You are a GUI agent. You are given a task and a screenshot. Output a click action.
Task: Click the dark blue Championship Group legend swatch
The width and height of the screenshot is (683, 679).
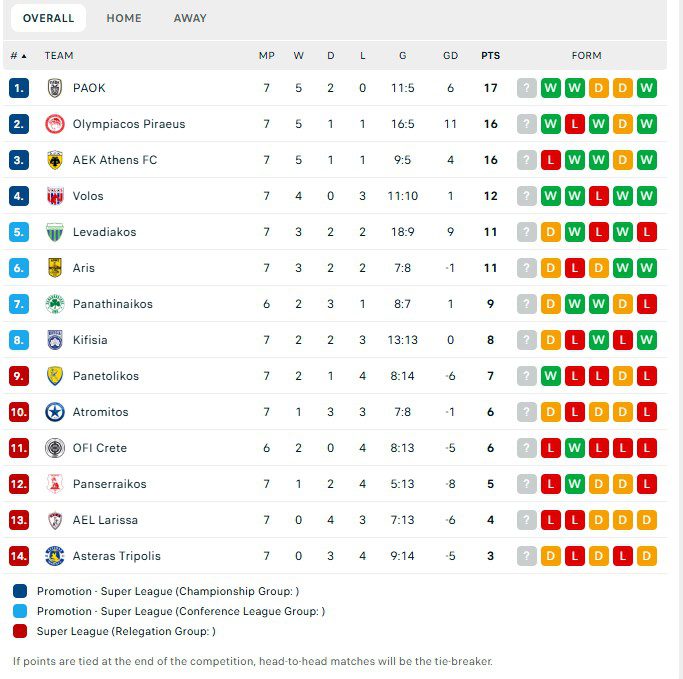[21, 591]
